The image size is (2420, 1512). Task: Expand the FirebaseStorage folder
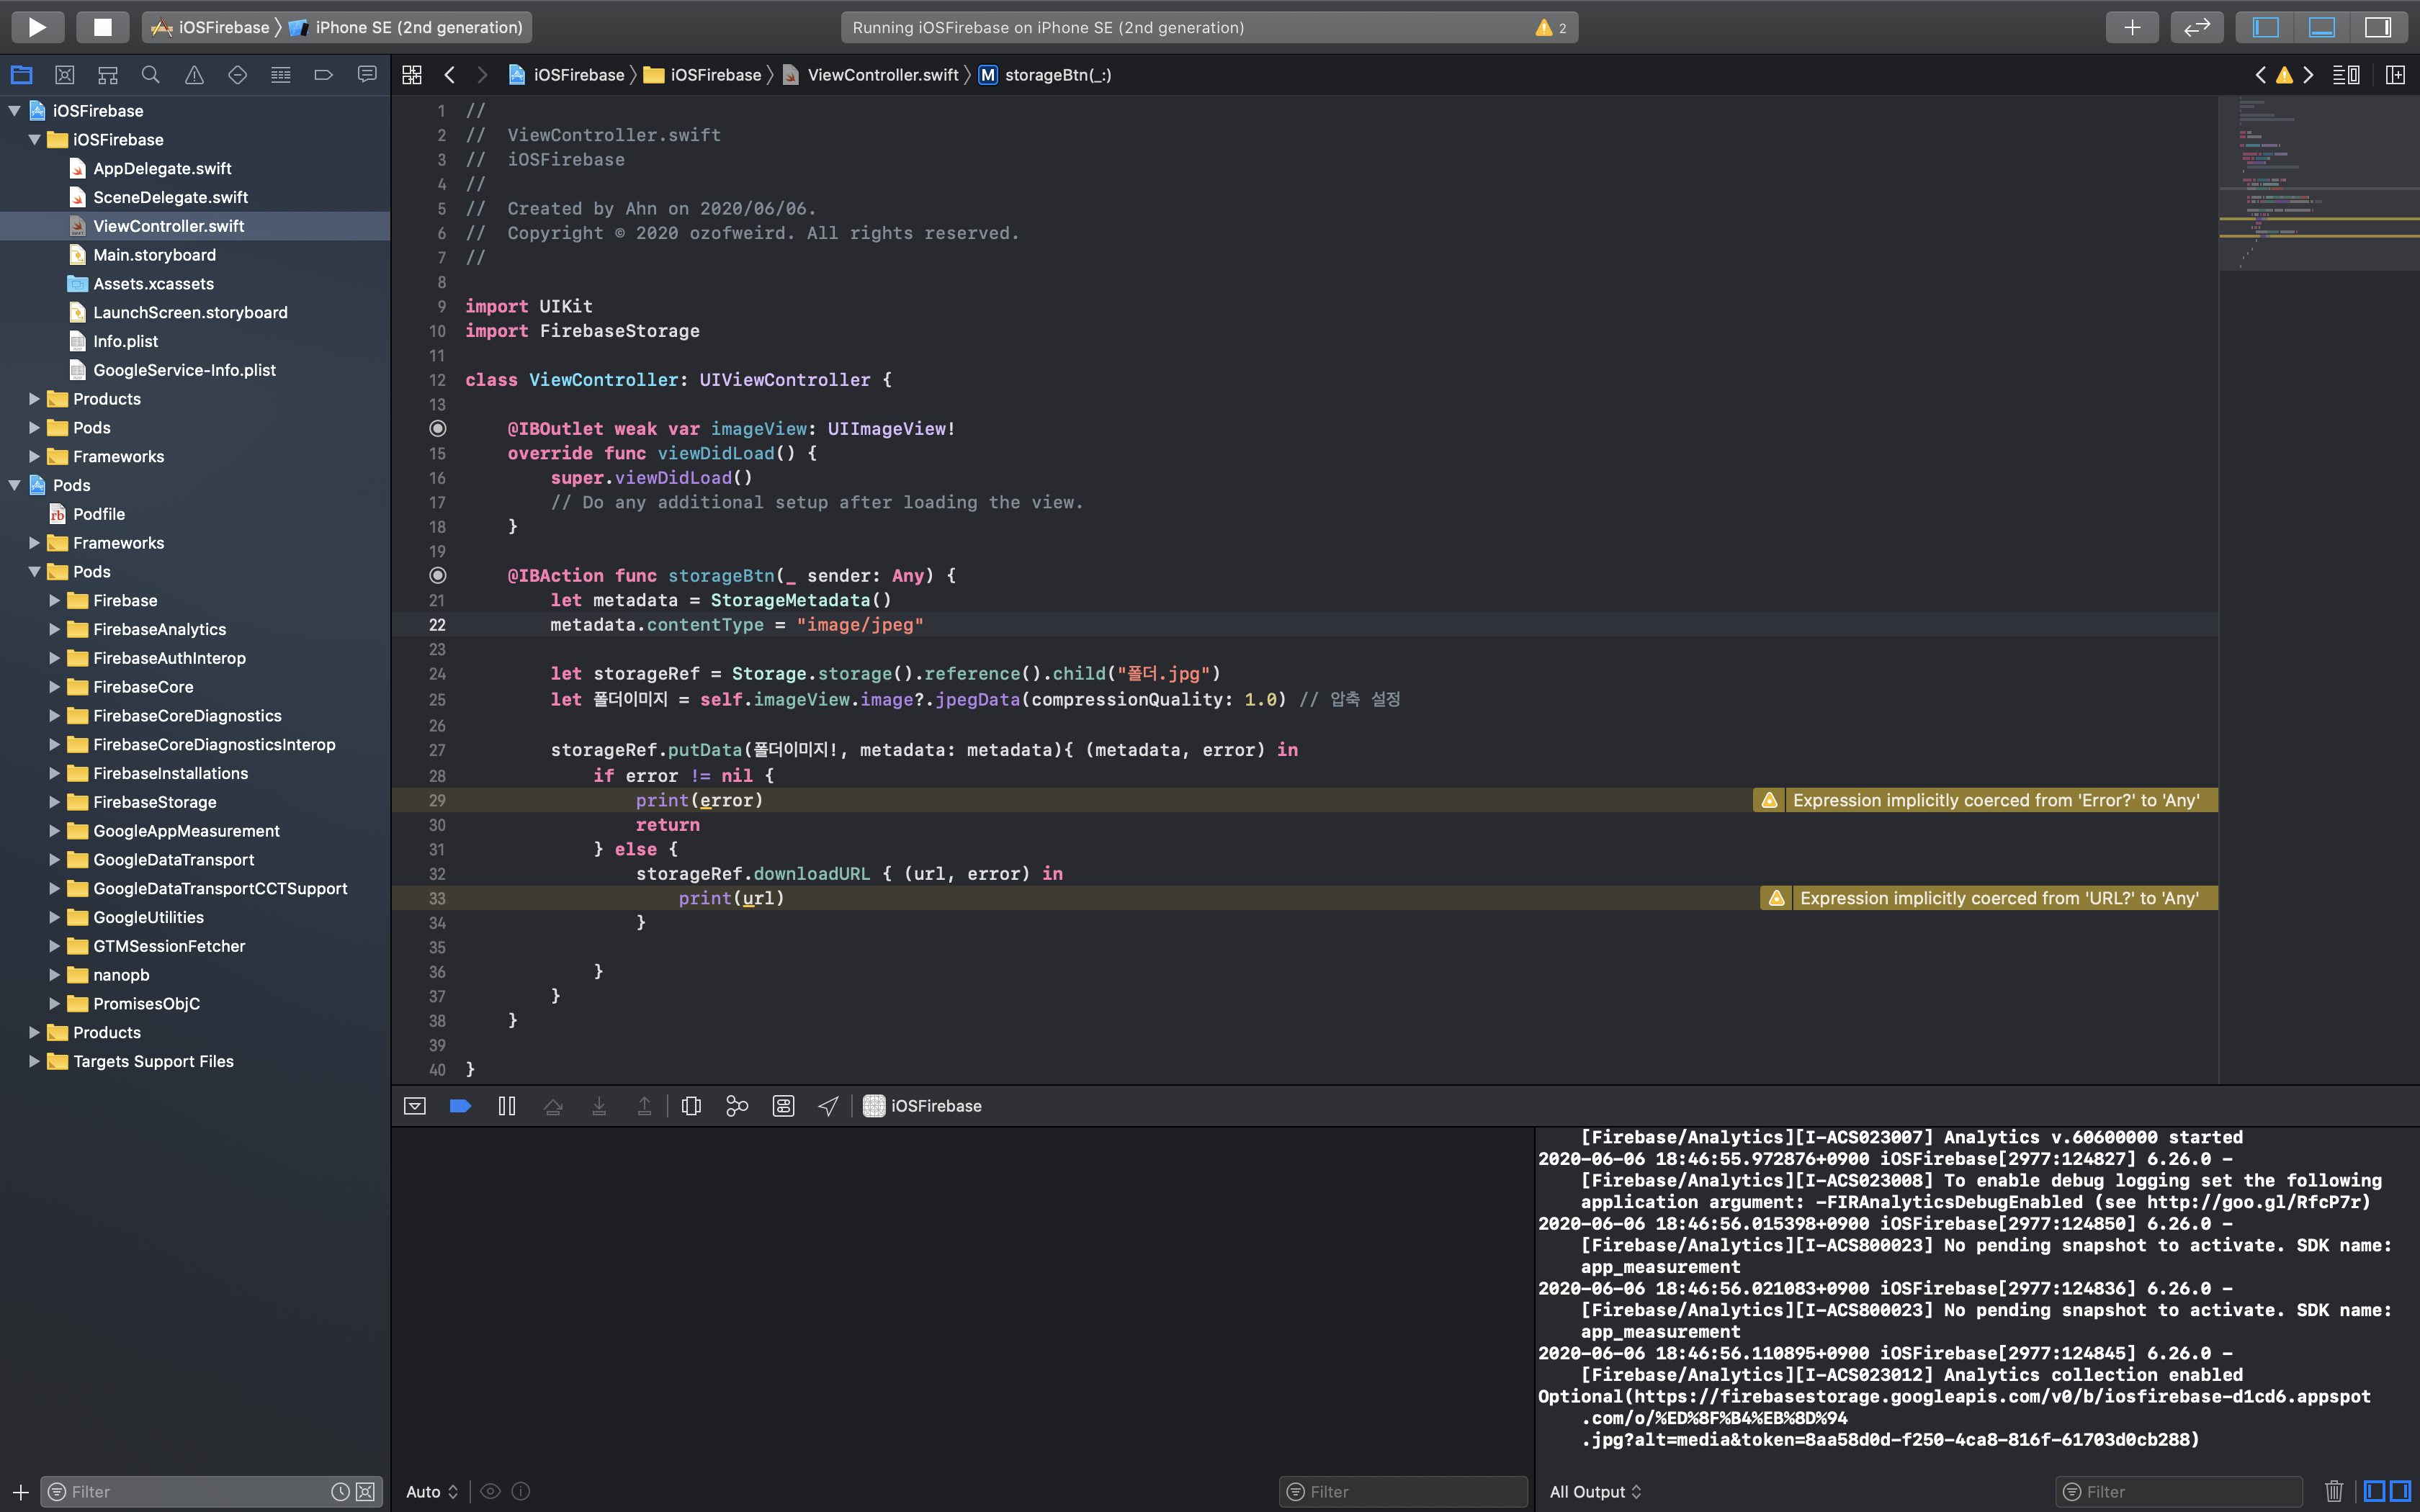(x=55, y=802)
